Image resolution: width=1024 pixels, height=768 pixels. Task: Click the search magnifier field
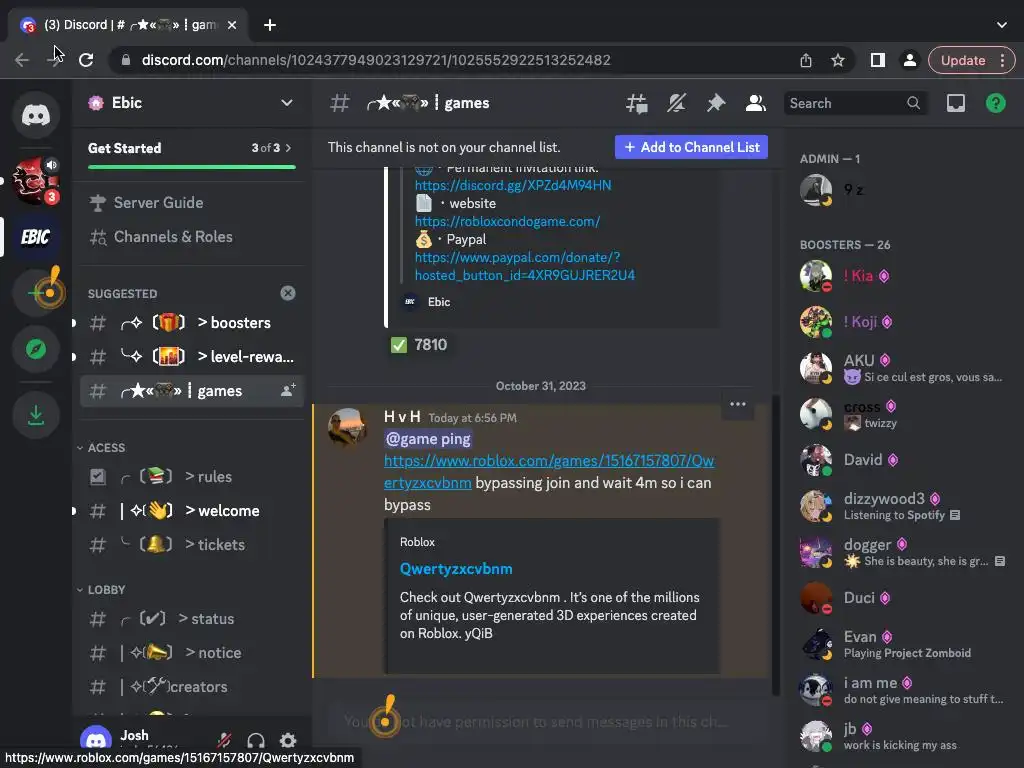pyautogui.click(x=856, y=103)
